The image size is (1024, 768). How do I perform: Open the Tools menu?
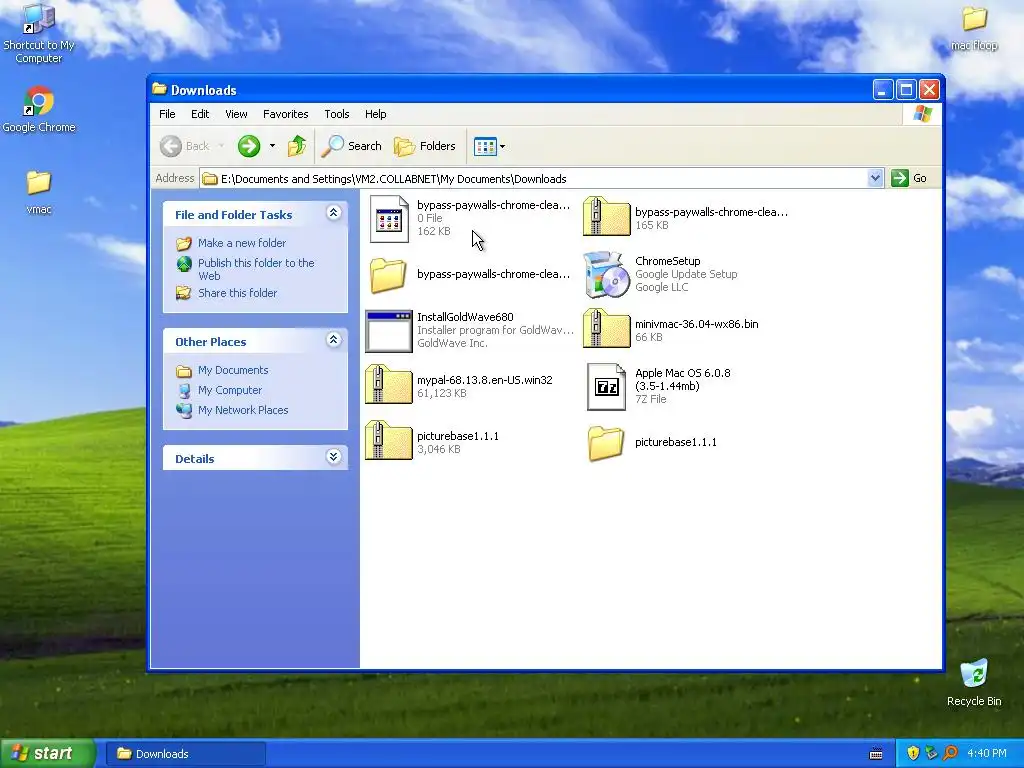(x=336, y=114)
